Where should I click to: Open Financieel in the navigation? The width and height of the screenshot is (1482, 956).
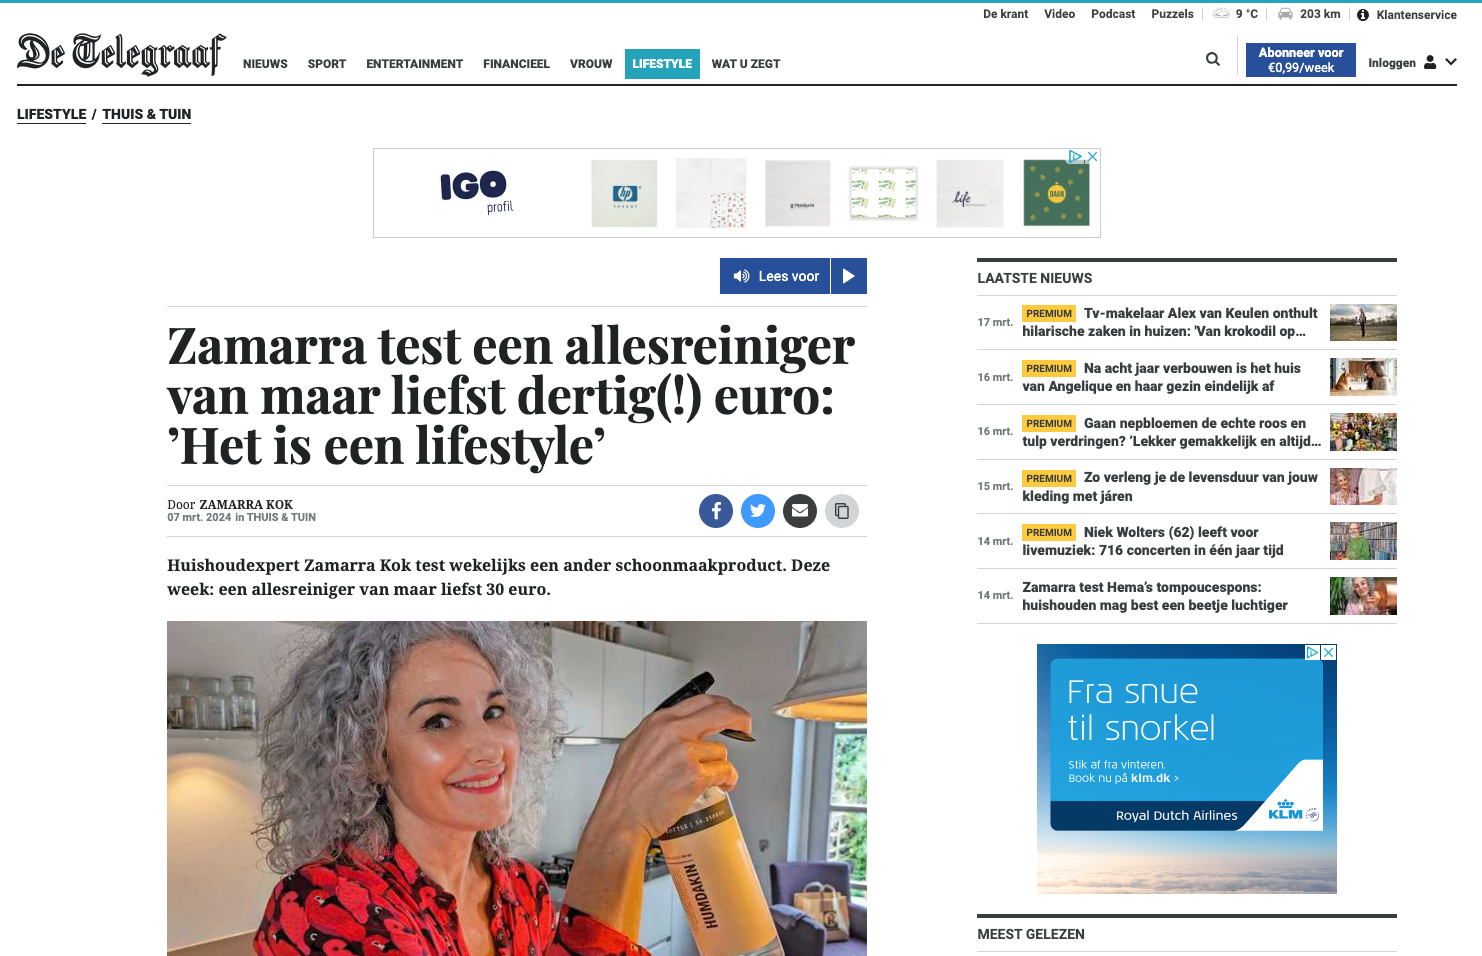point(516,64)
